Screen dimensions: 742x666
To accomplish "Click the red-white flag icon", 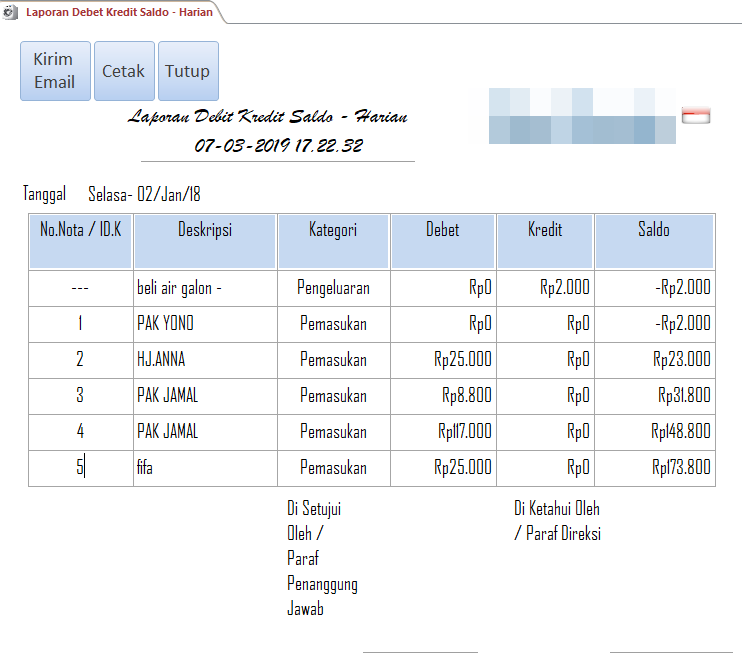I will [x=696, y=116].
